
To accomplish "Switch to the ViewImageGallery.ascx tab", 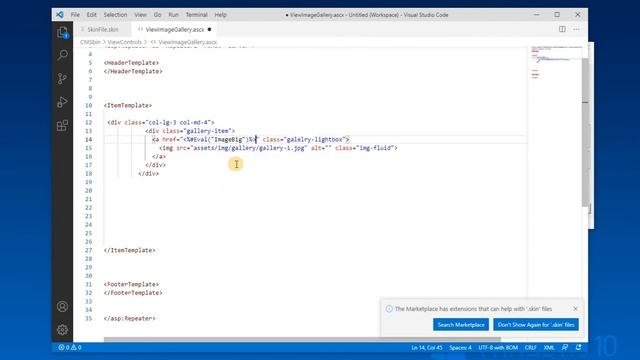I will point(175,29).
